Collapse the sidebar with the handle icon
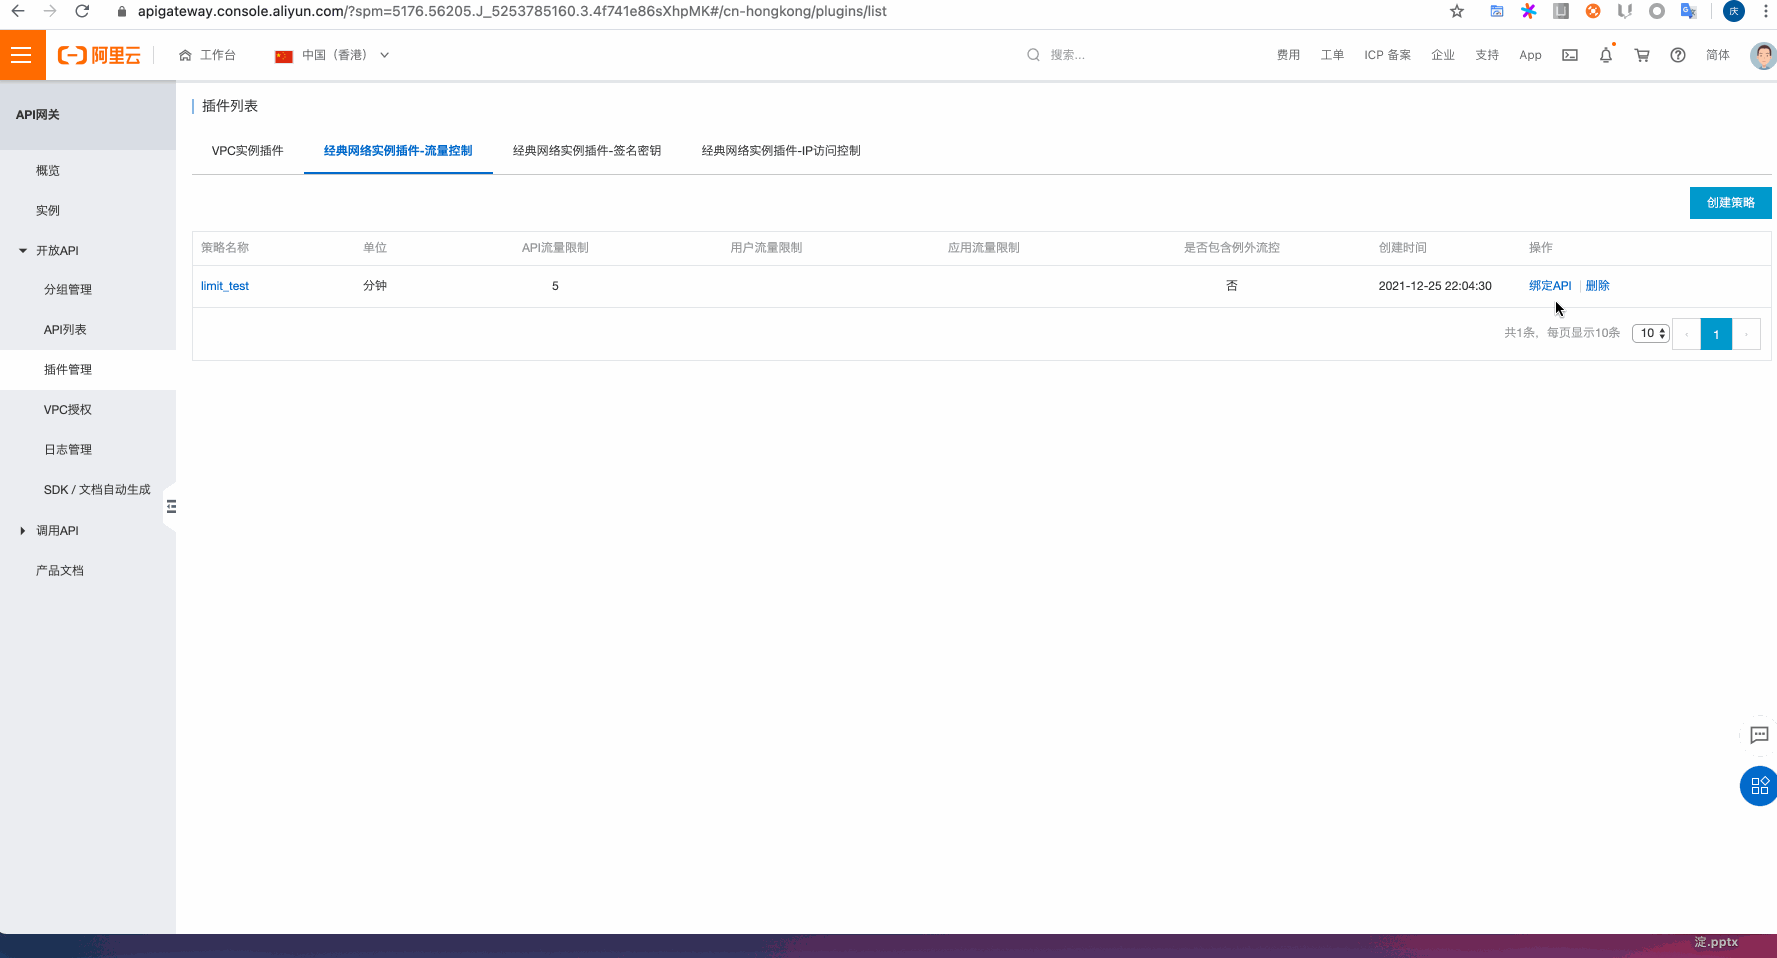1777x958 pixels. [171, 506]
